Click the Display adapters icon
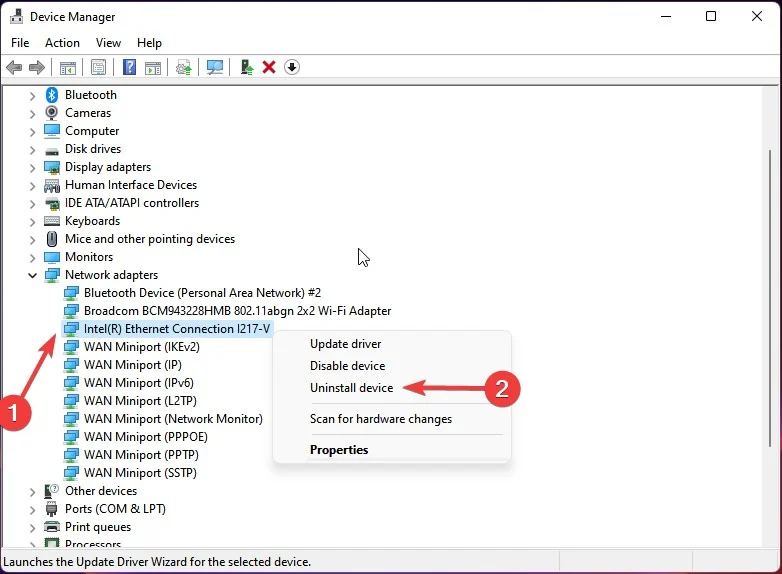Screen dimensions: 782x574 [x=52, y=167]
